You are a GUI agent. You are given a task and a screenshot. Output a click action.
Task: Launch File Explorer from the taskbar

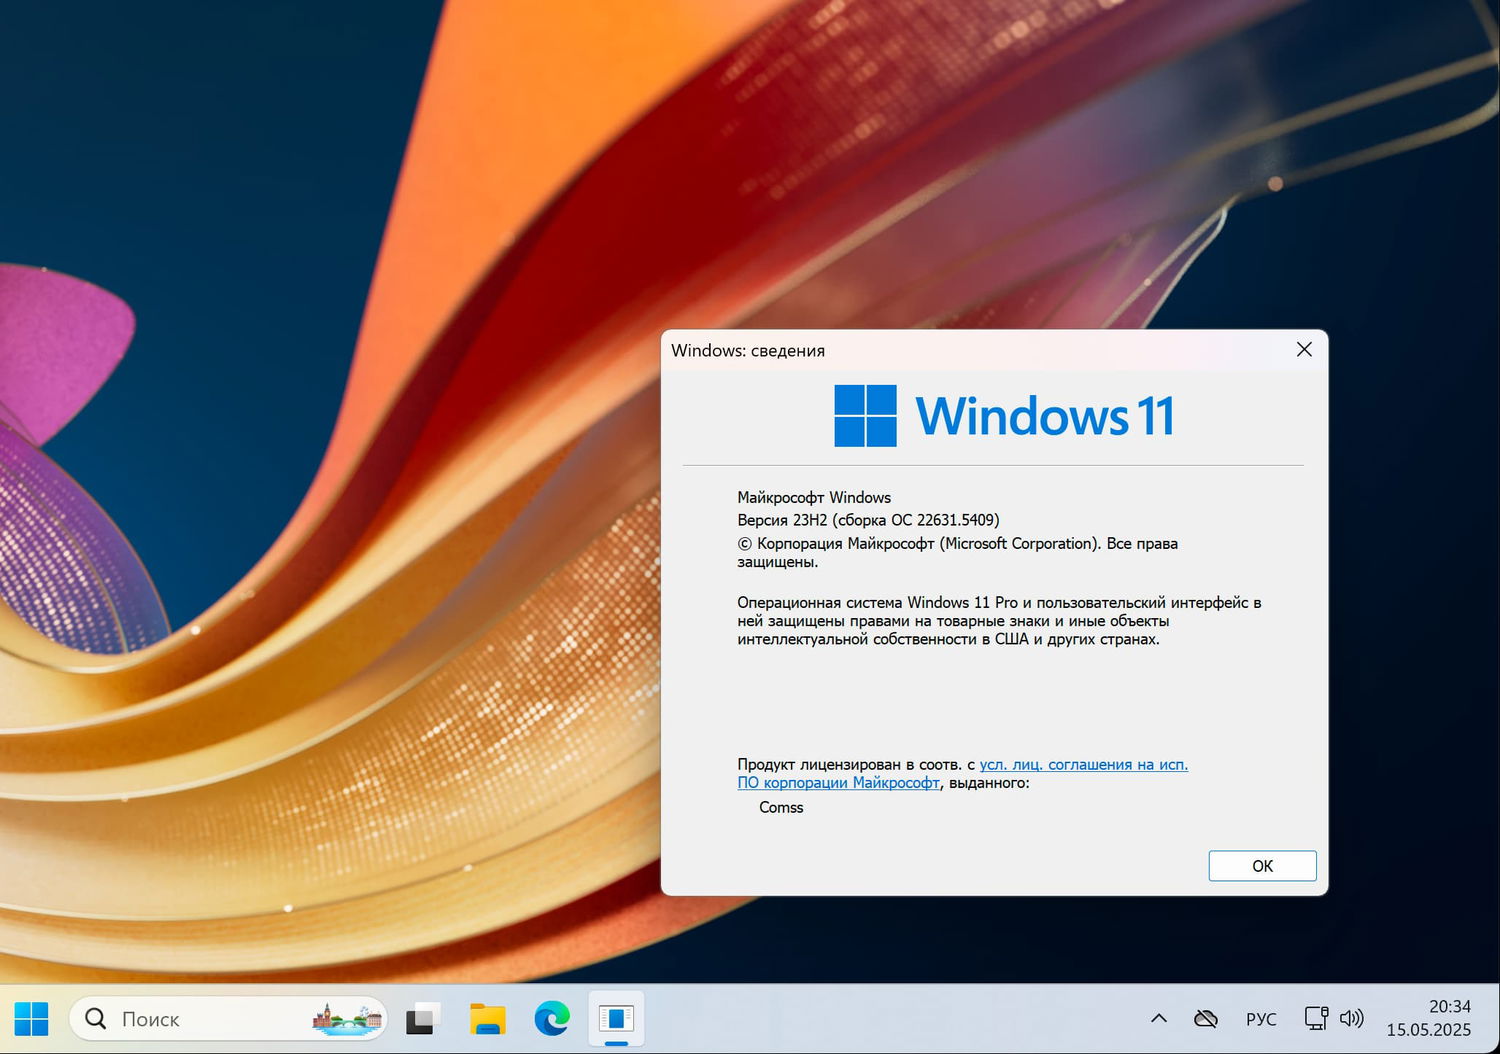point(488,1019)
